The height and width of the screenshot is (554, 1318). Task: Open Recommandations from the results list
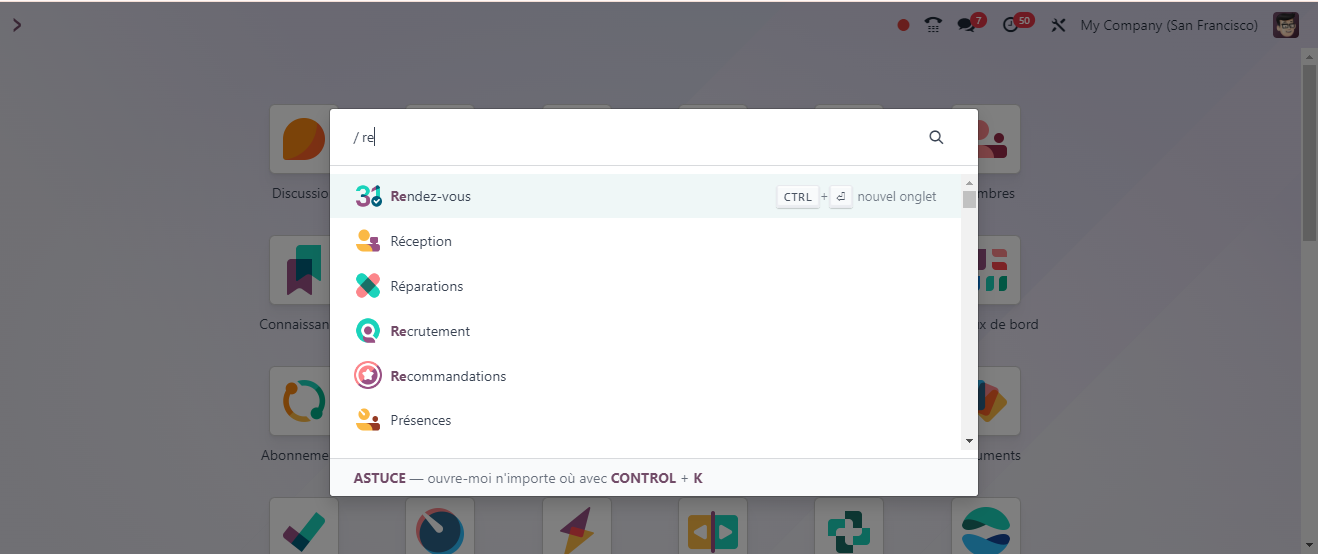[448, 376]
